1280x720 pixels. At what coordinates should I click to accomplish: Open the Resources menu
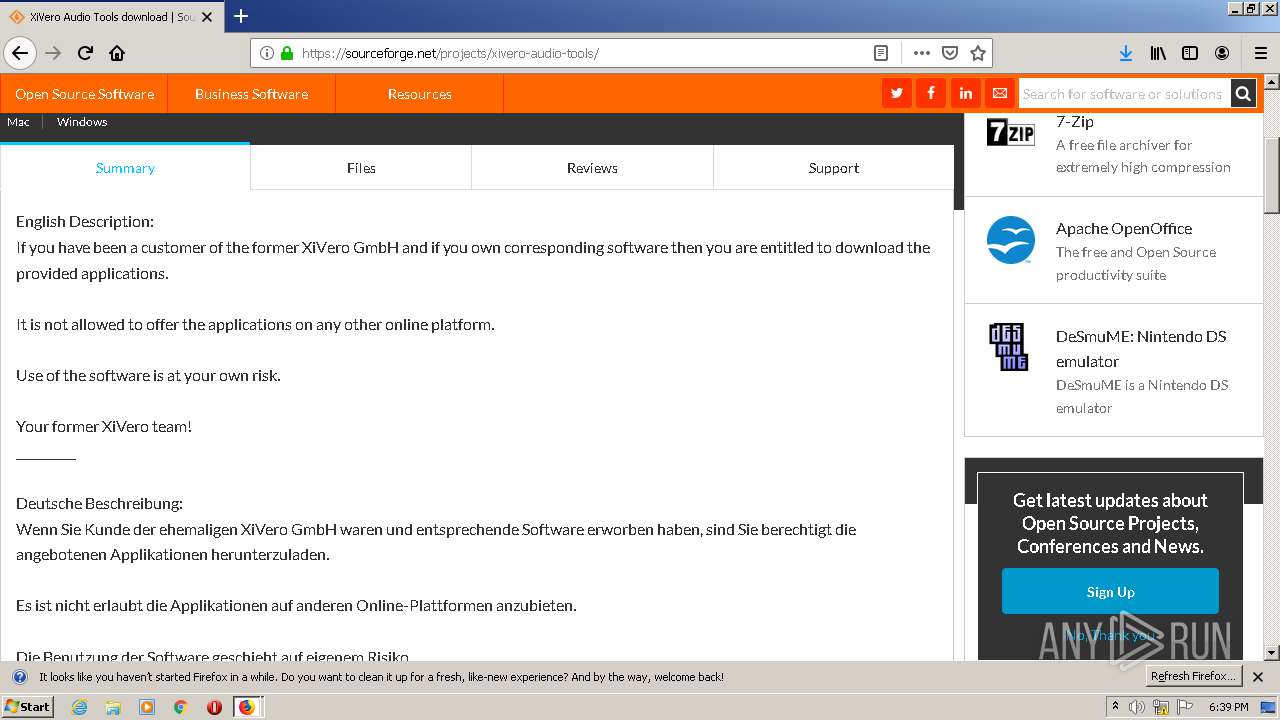pos(419,94)
